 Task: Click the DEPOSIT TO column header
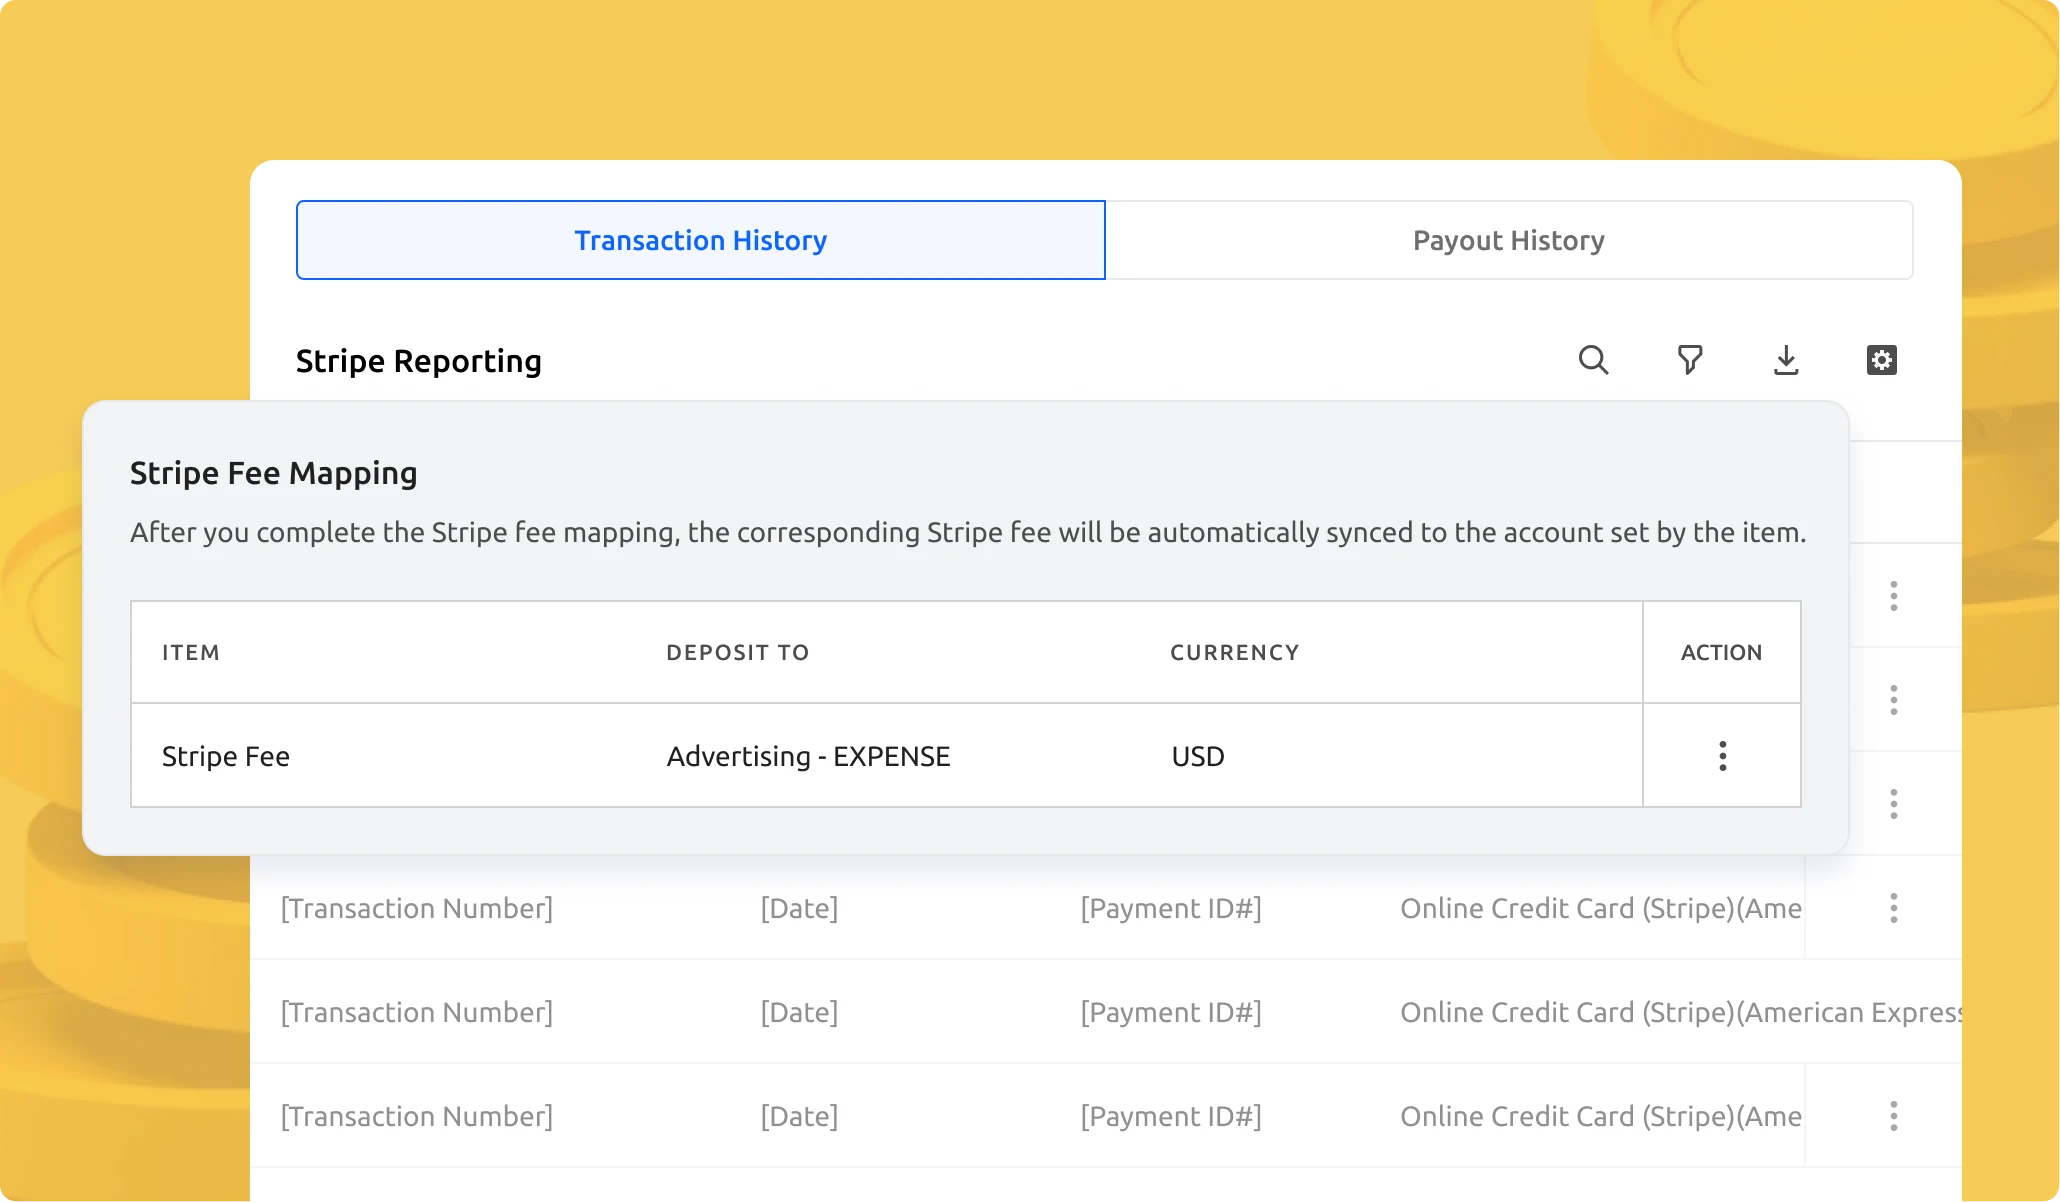738,652
